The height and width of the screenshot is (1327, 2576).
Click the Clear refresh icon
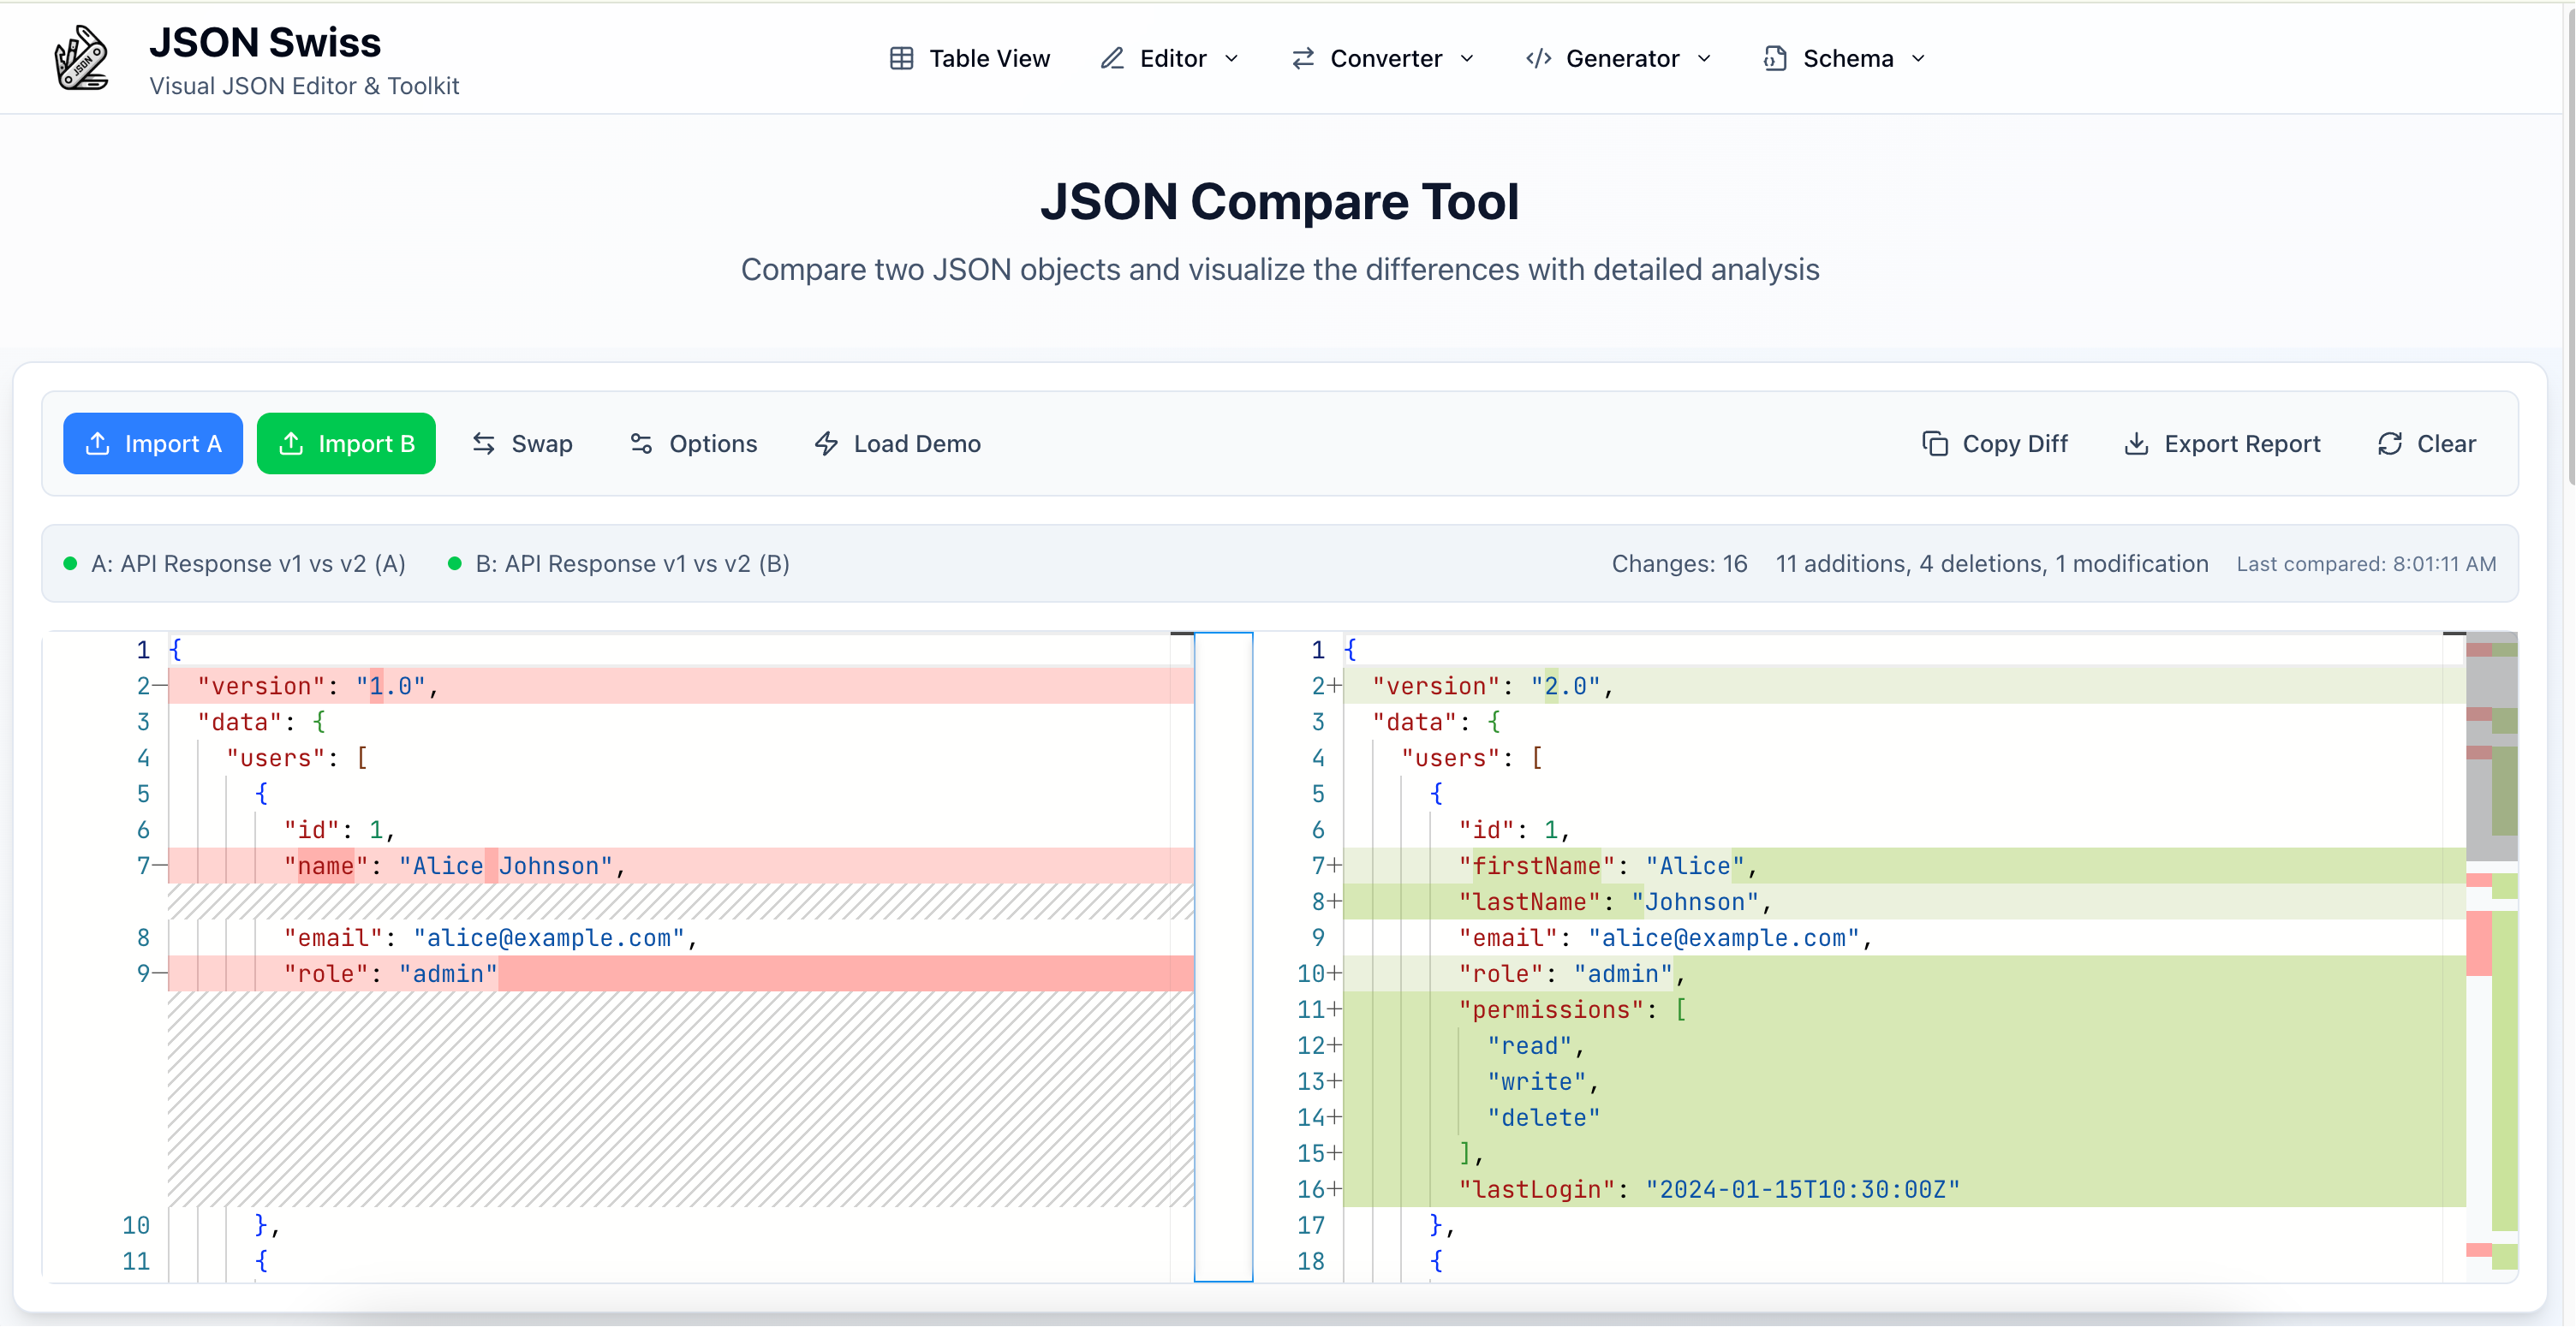(2389, 444)
